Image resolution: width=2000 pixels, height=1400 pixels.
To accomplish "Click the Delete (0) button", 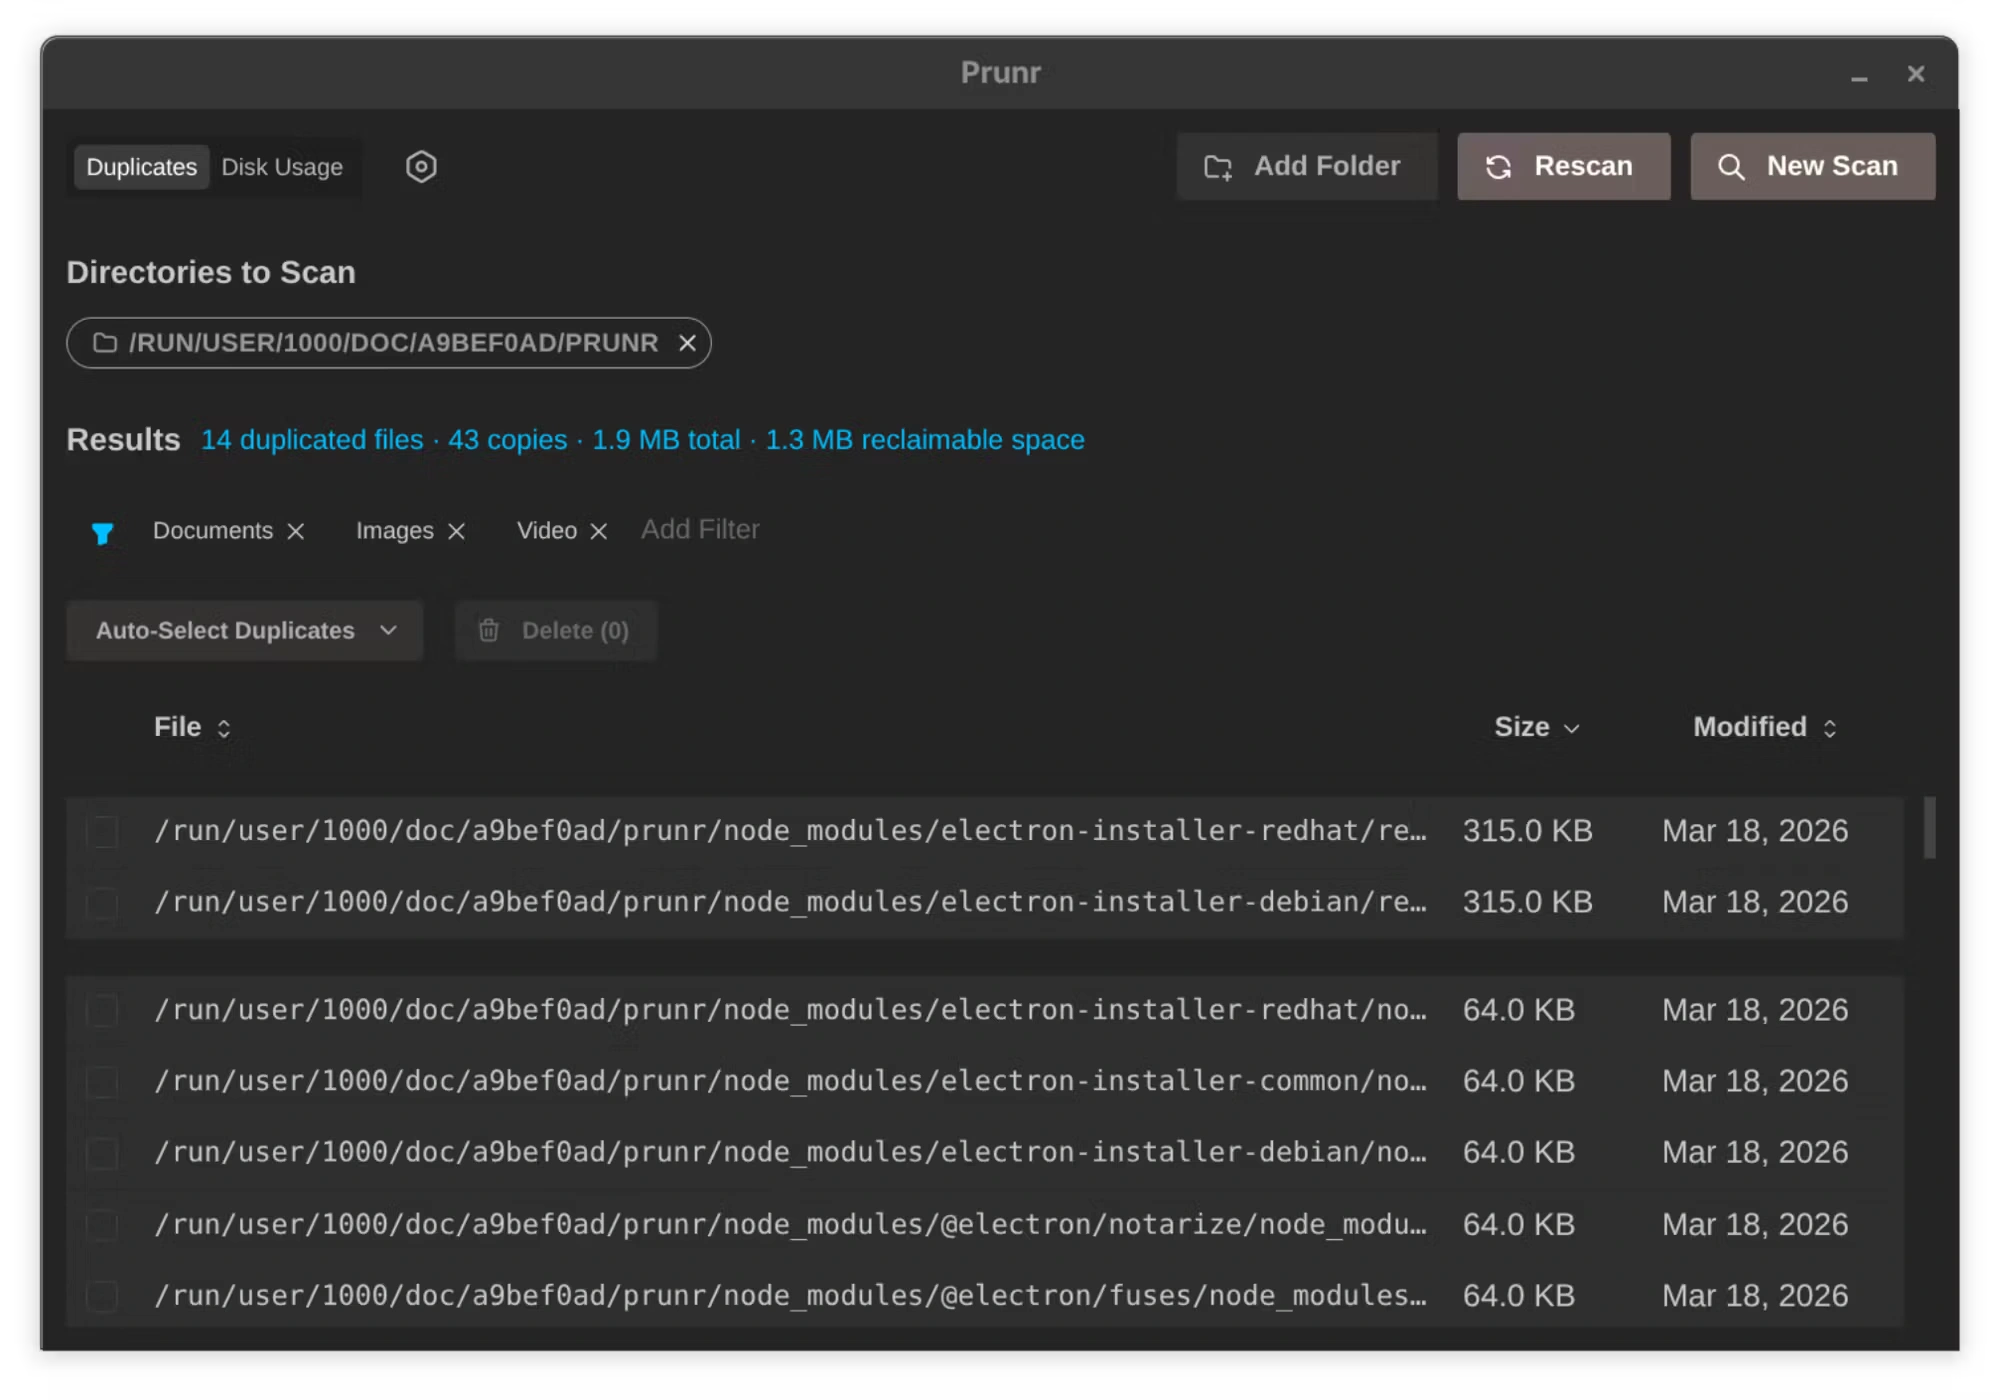I will (x=556, y=630).
